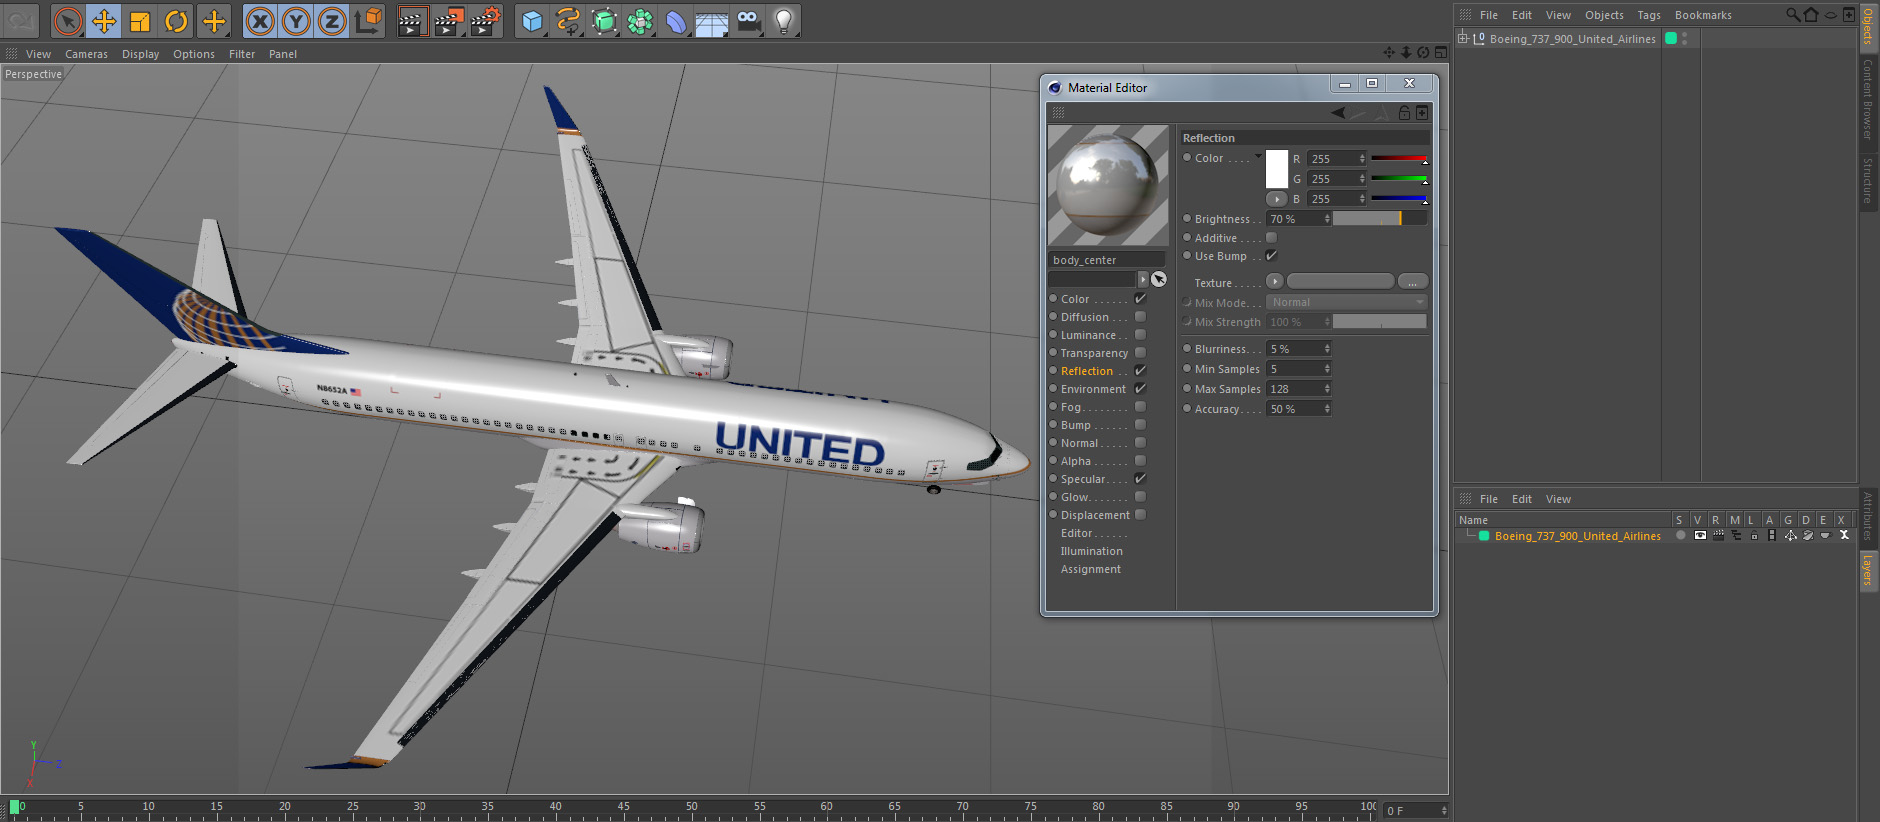The width and height of the screenshot is (1880, 822).
Task: Toggle the Environment channel checkbox
Action: [x=1140, y=389]
